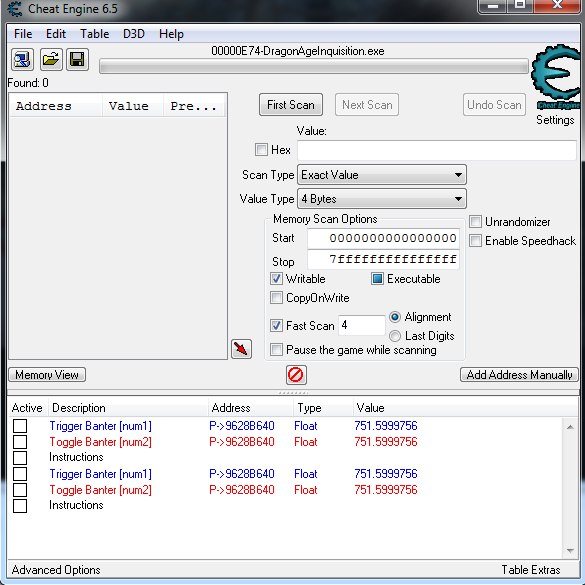Image resolution: width=585 pixels, height=585 pixels.
Task: Open the process list icon
Action: click(22, 59)
